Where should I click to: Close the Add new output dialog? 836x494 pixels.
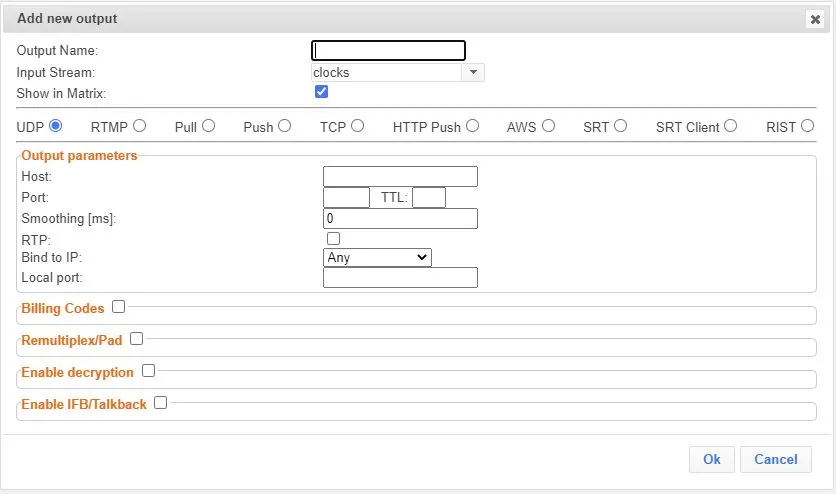tap(815, 19)
